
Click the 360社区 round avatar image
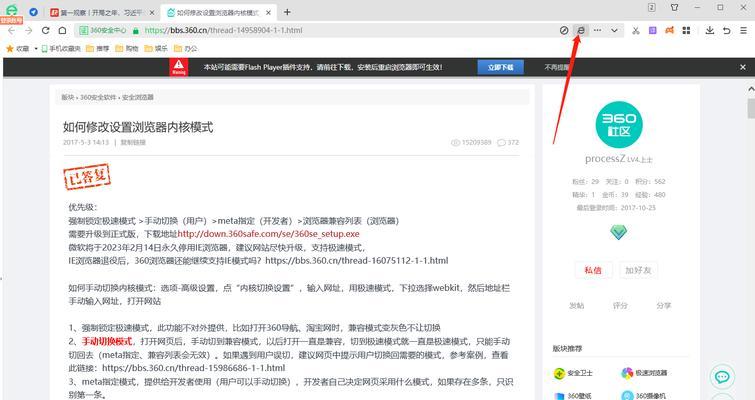click(x=619, y=125)
